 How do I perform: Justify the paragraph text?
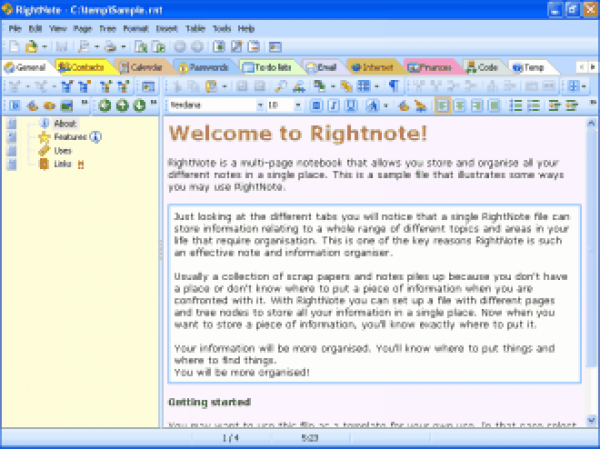pos(494,105)
